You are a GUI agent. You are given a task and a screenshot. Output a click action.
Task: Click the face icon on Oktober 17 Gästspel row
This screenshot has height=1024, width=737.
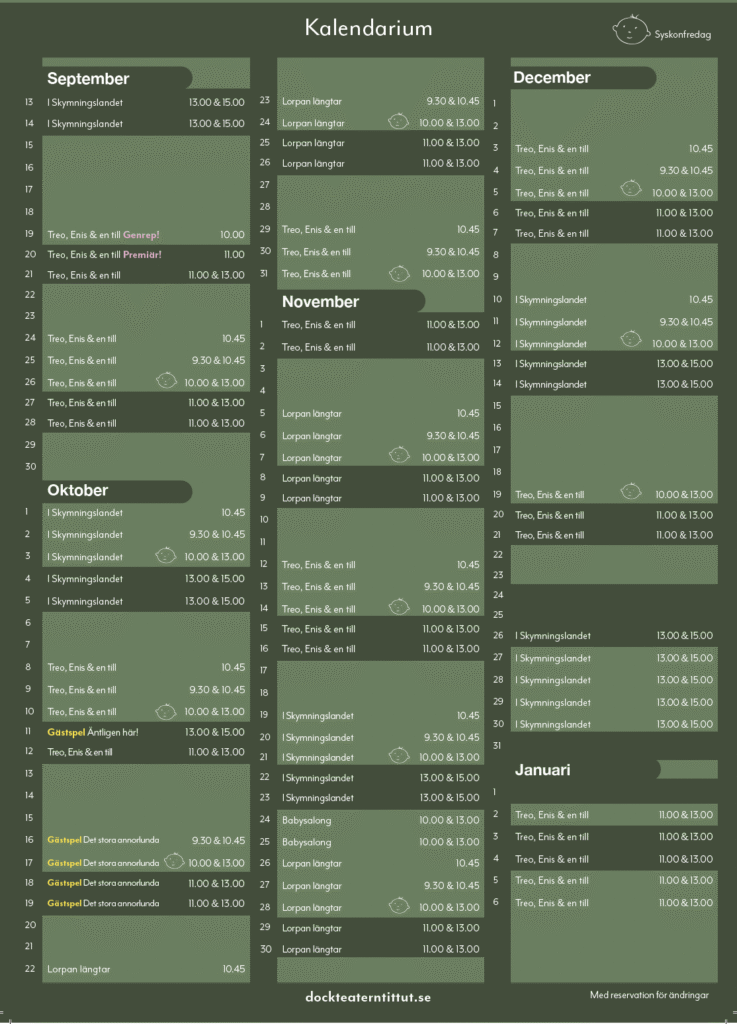[174, 861]
